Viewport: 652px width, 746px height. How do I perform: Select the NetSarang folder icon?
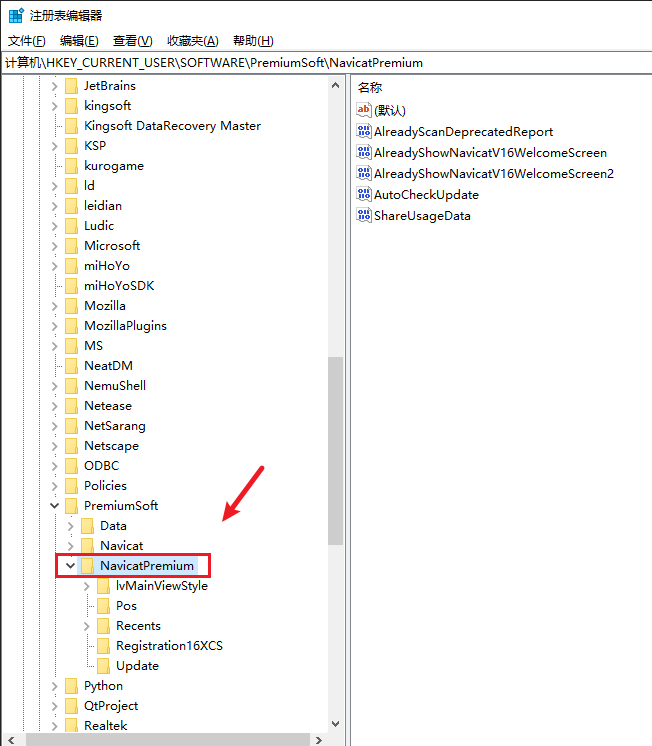71,426
